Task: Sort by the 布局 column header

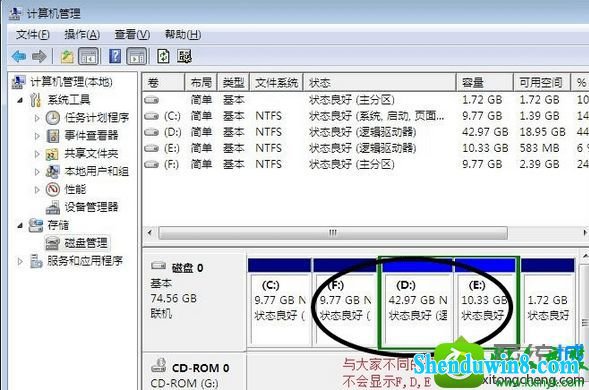Action: point(201,82)
